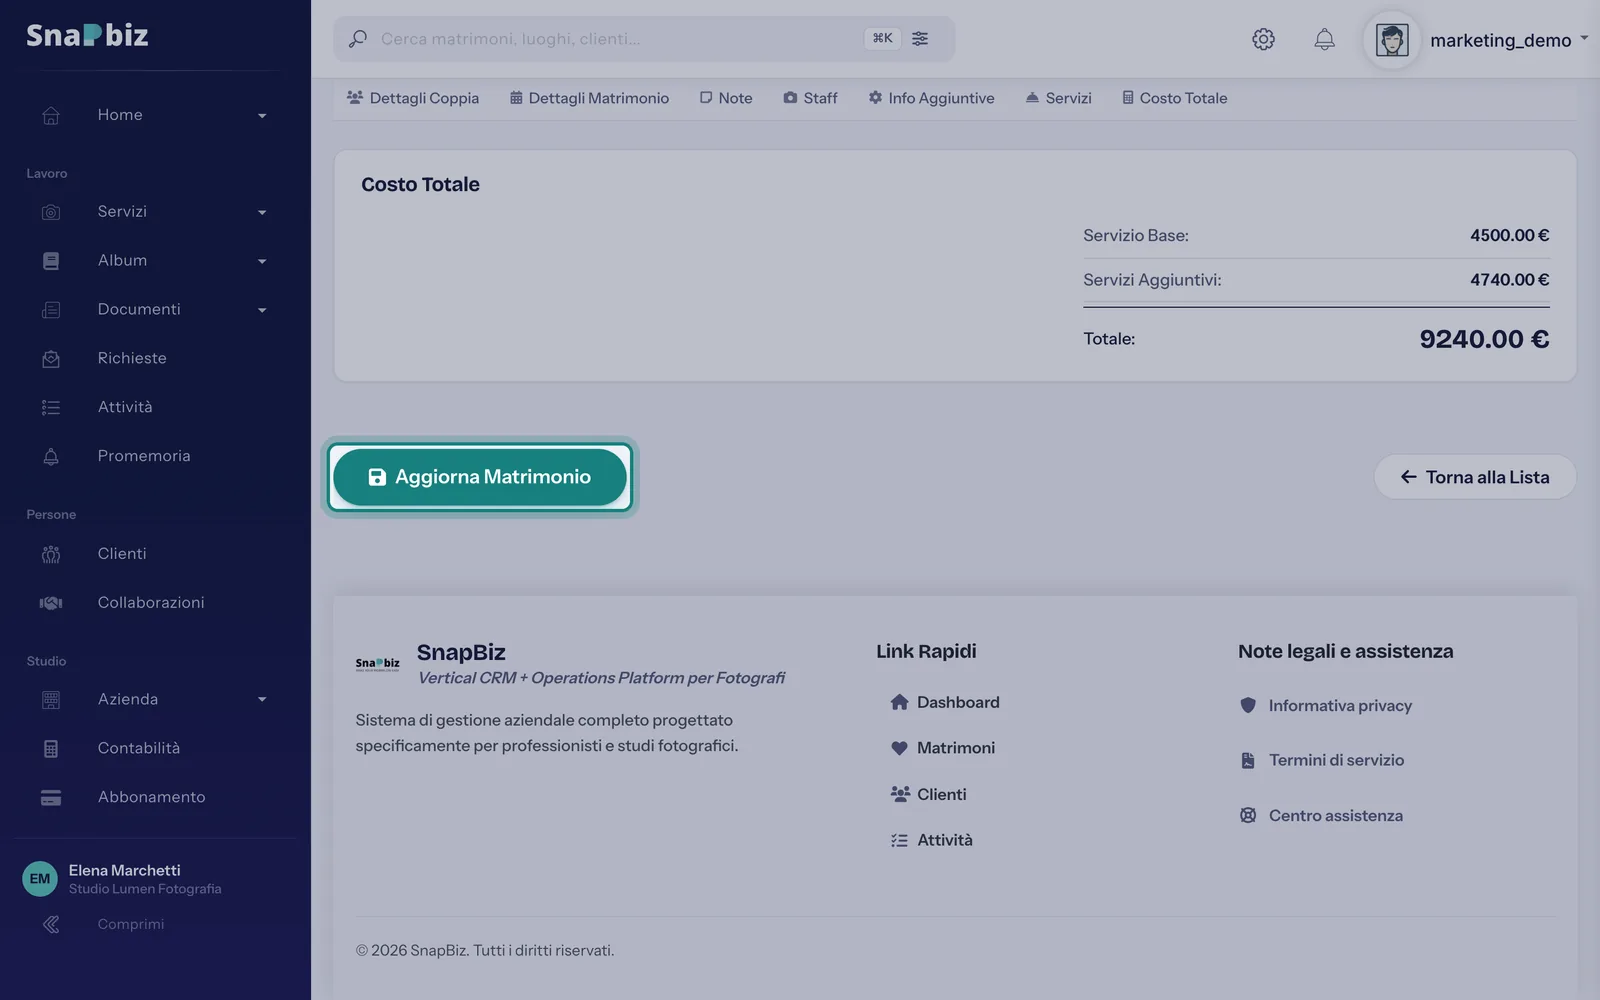Click the search filter sliders icon
Screen dimensions: 1600x1000
click(x=920, y=38)
